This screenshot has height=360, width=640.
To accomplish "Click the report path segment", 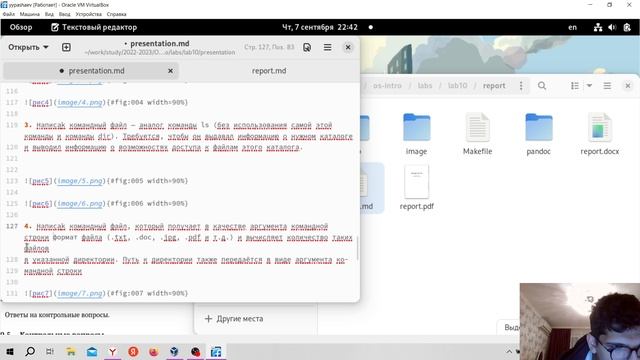I will click(x=494, y=86).
